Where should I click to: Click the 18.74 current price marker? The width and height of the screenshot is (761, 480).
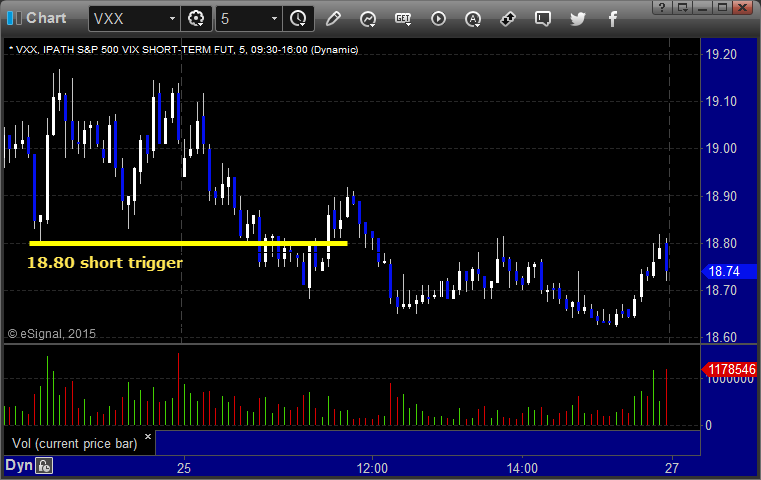click(x=729, y=271)
